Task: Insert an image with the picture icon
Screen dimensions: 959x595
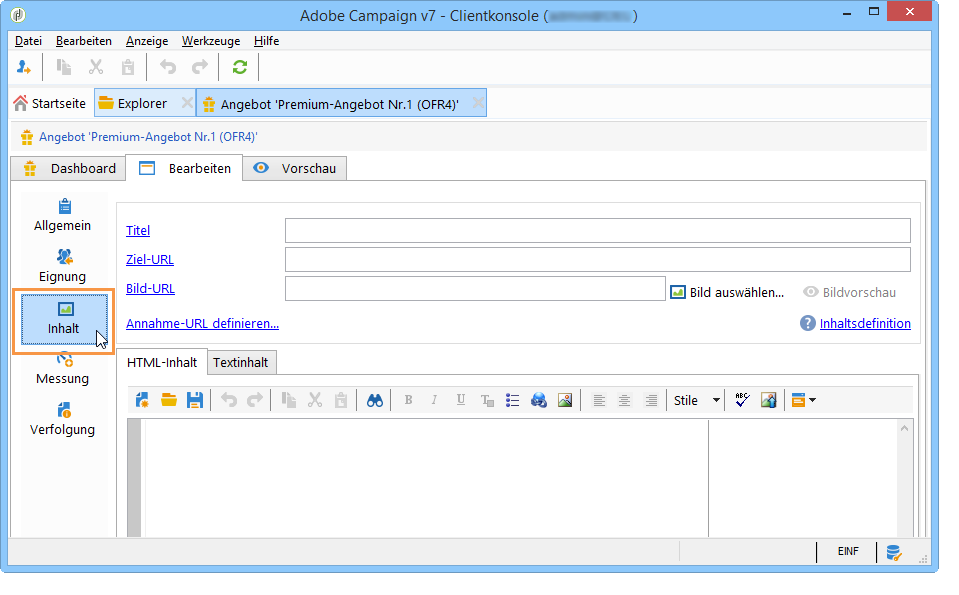Action: (x=565, y=401)
